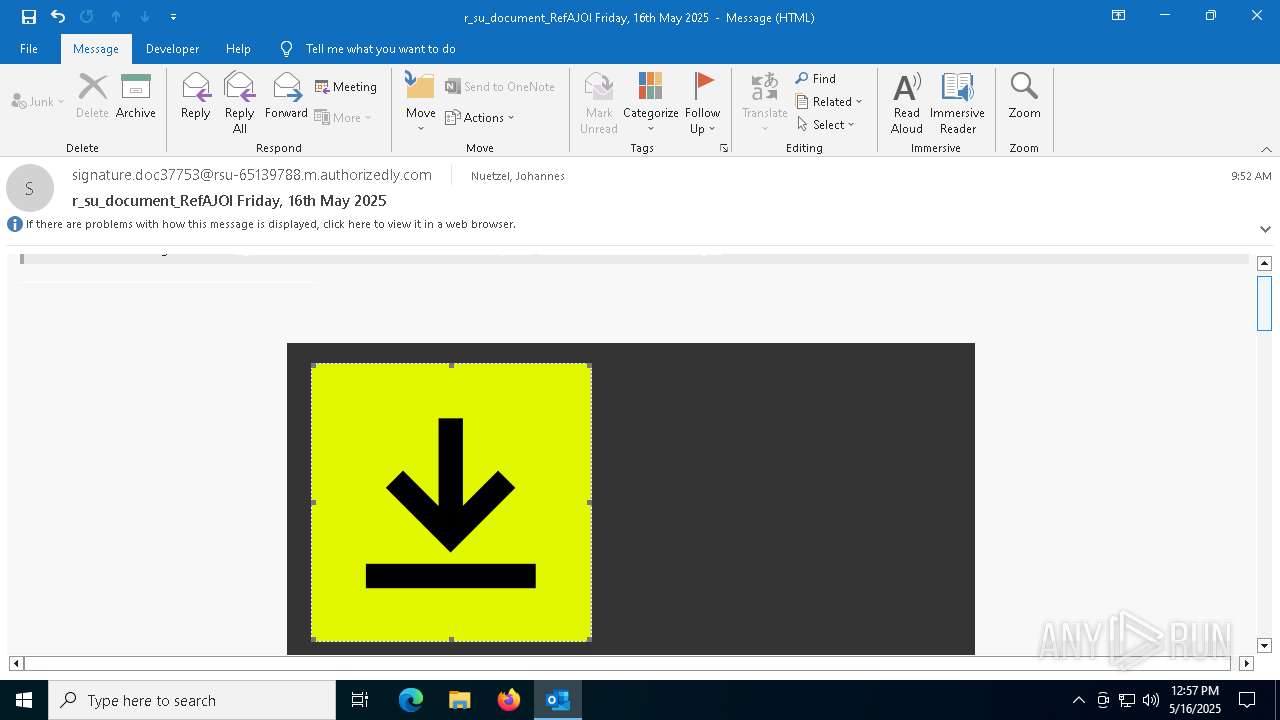Open the Windows Start menu
The height and width of the screenshot is (720, 1280).
[24, 700]
